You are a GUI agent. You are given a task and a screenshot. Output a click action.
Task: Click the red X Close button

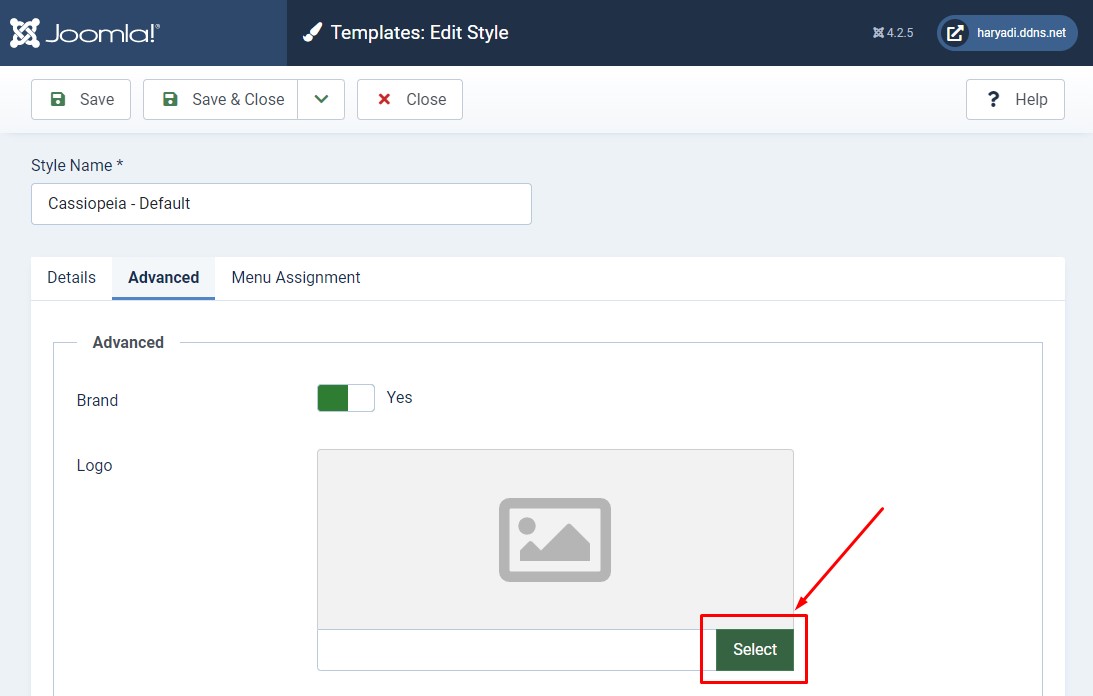click(410, 99)
